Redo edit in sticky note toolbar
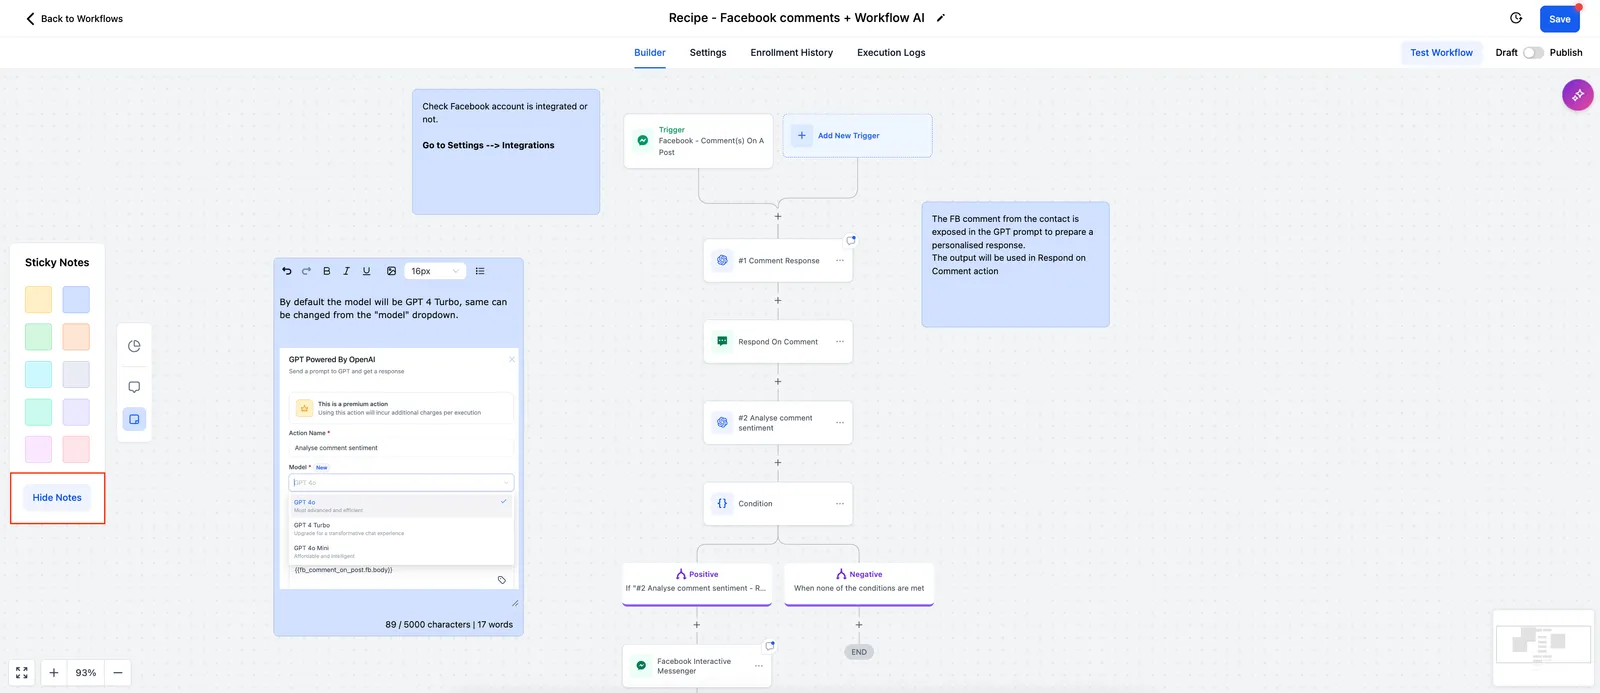Viewport: 1600px width, 693px height. pyautogui.click(x=306, y=271)
